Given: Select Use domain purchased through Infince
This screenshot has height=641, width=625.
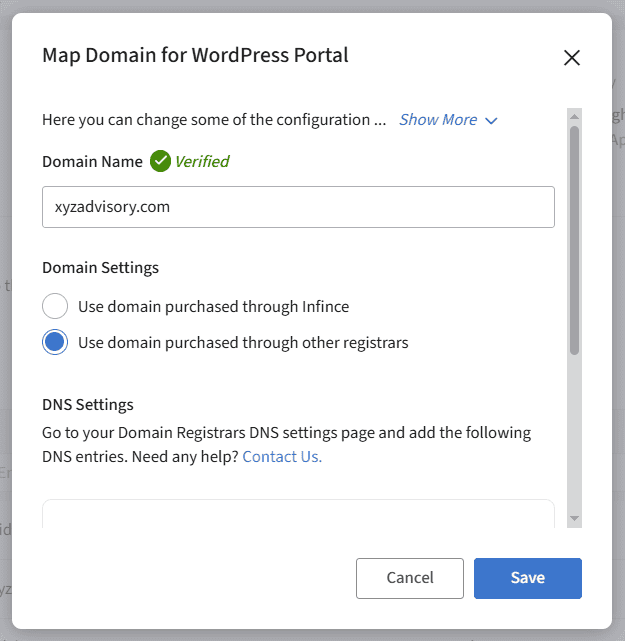Looking at the screenshot, I should click(x=55, y=306).
